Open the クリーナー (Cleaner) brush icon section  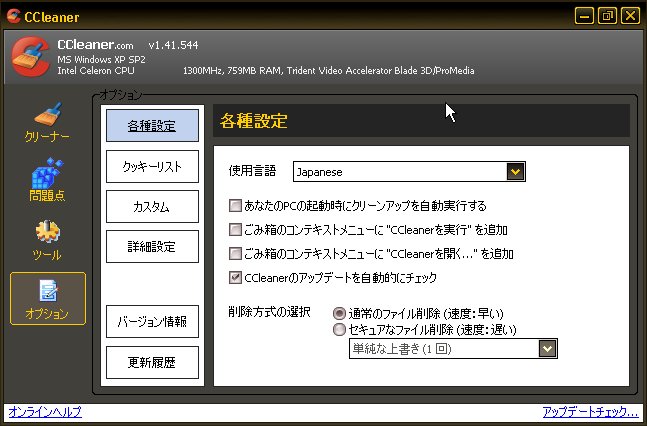47,123
